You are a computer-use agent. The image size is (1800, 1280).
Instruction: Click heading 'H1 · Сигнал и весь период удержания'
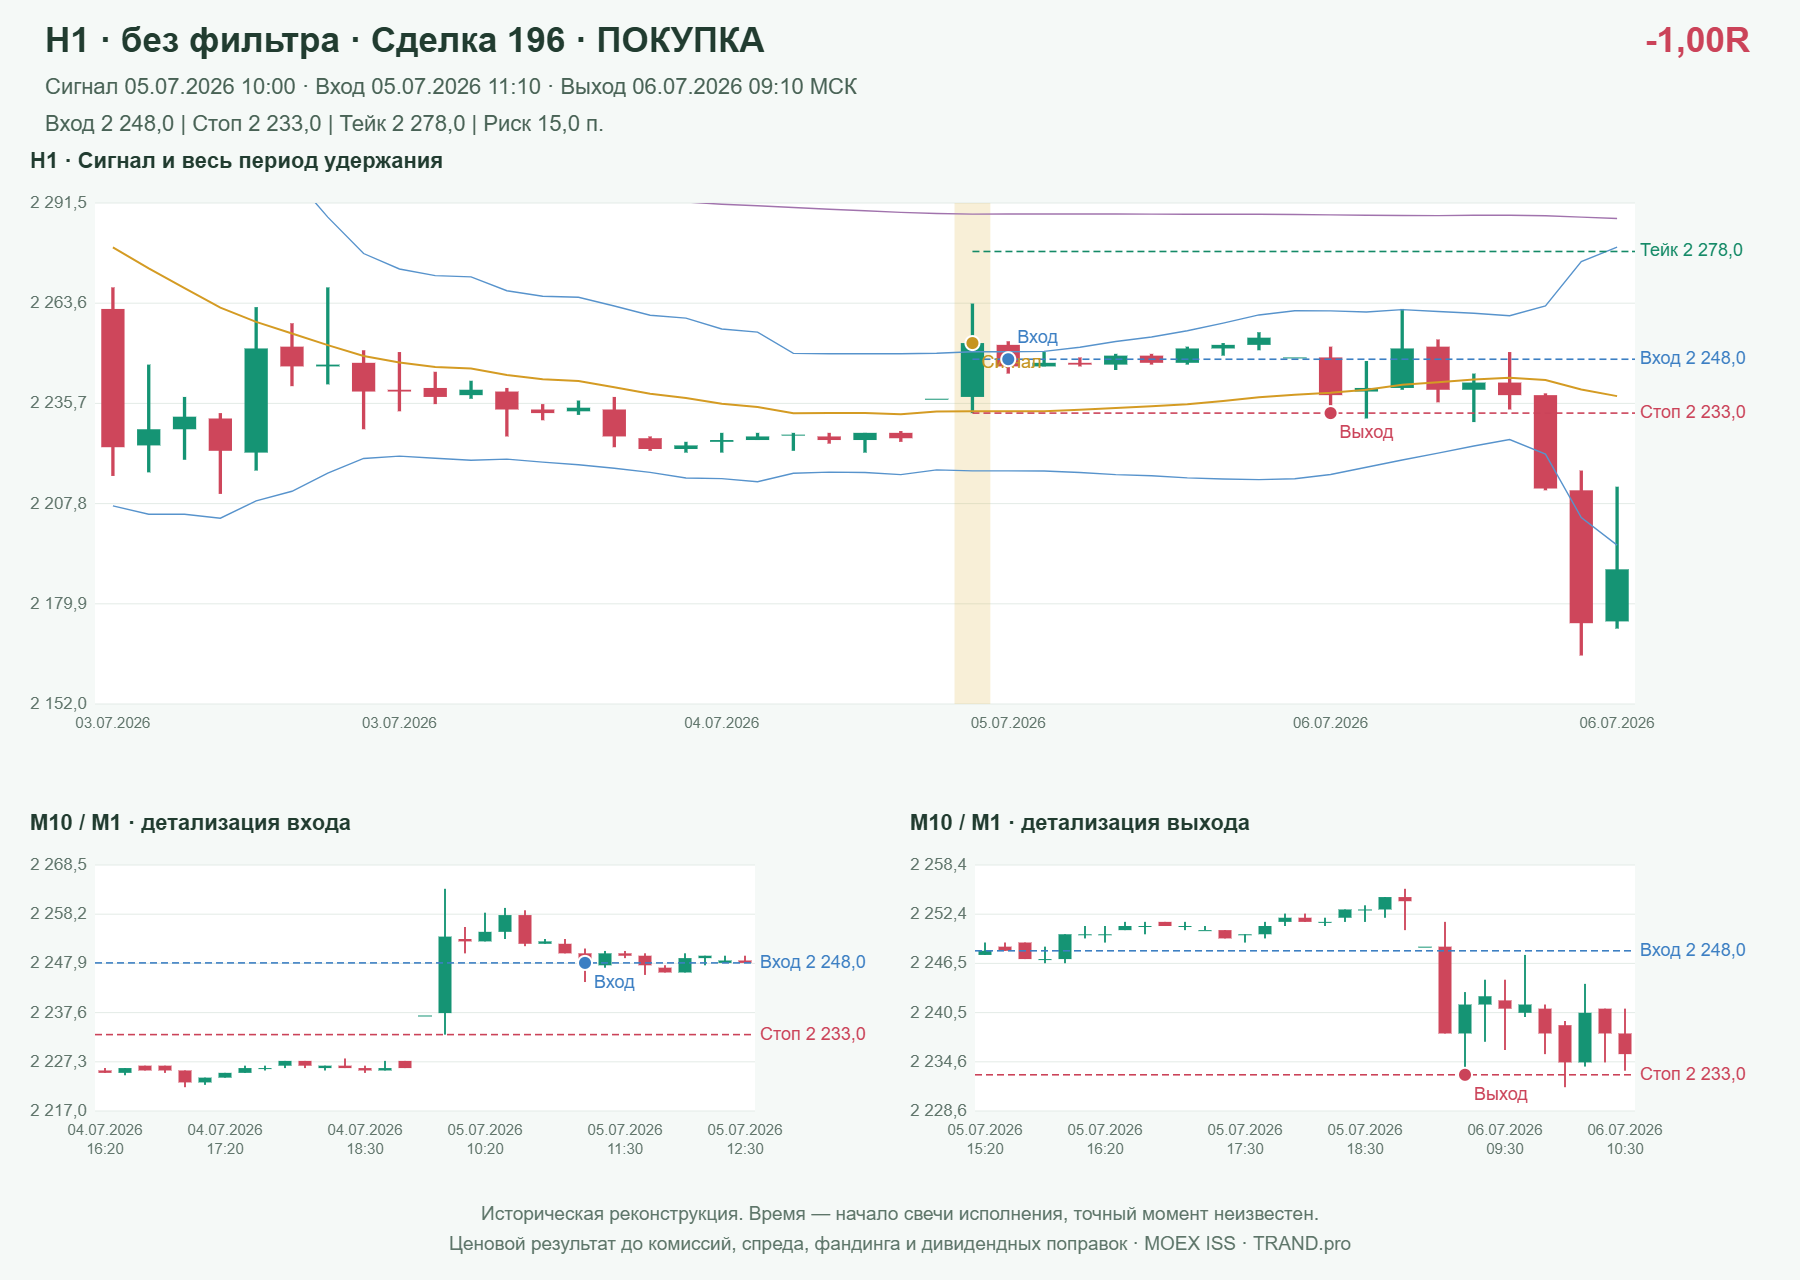coord(236,161)
